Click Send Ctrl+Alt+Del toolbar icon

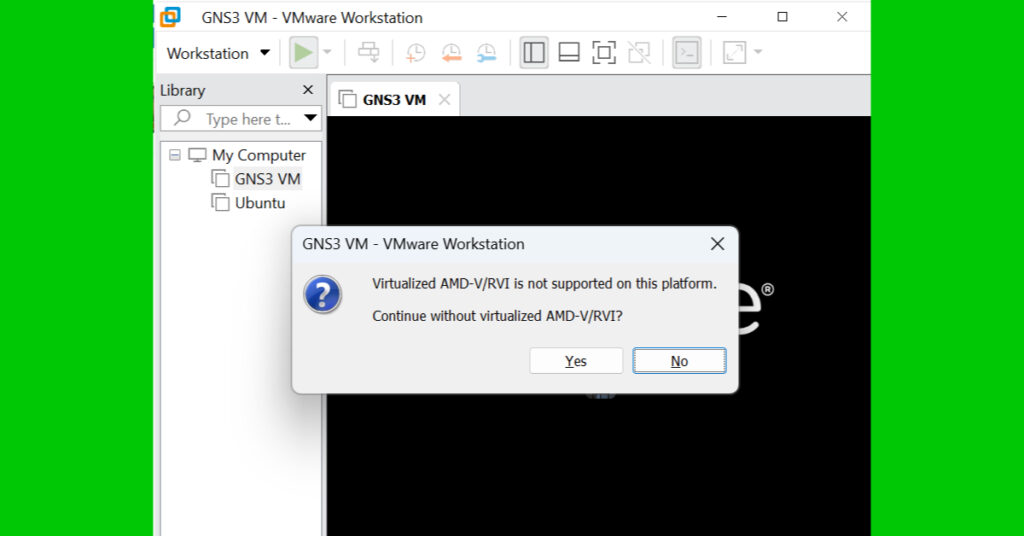click(x=368, y=52)
